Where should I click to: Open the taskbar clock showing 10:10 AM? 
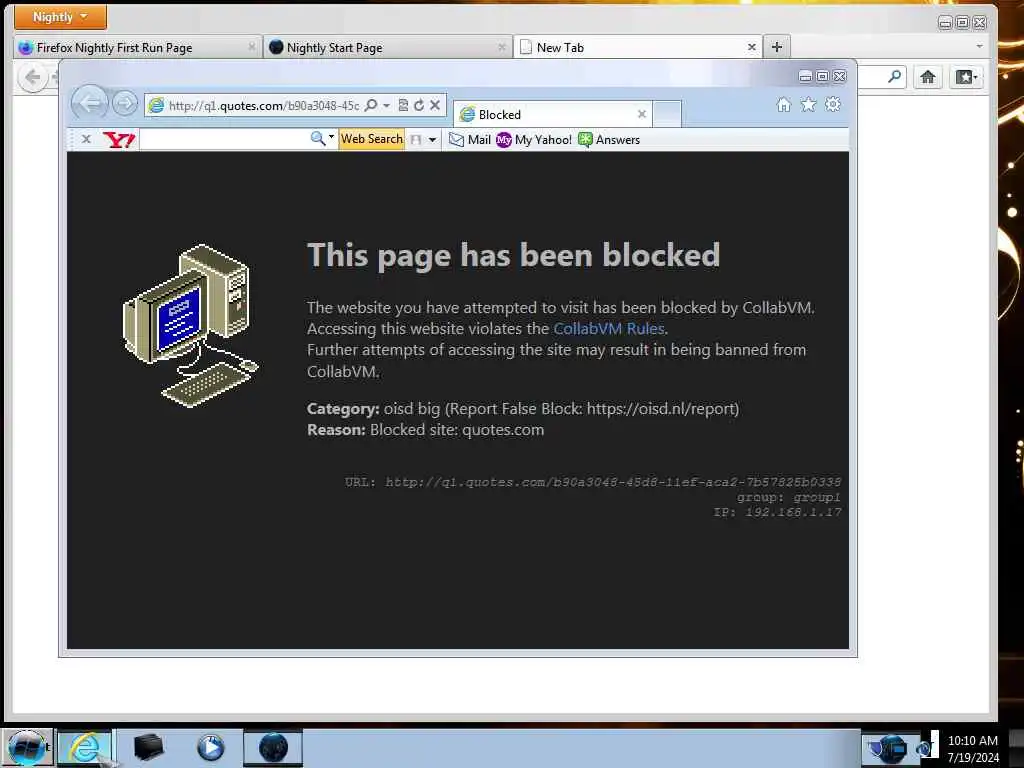point(973,749)
